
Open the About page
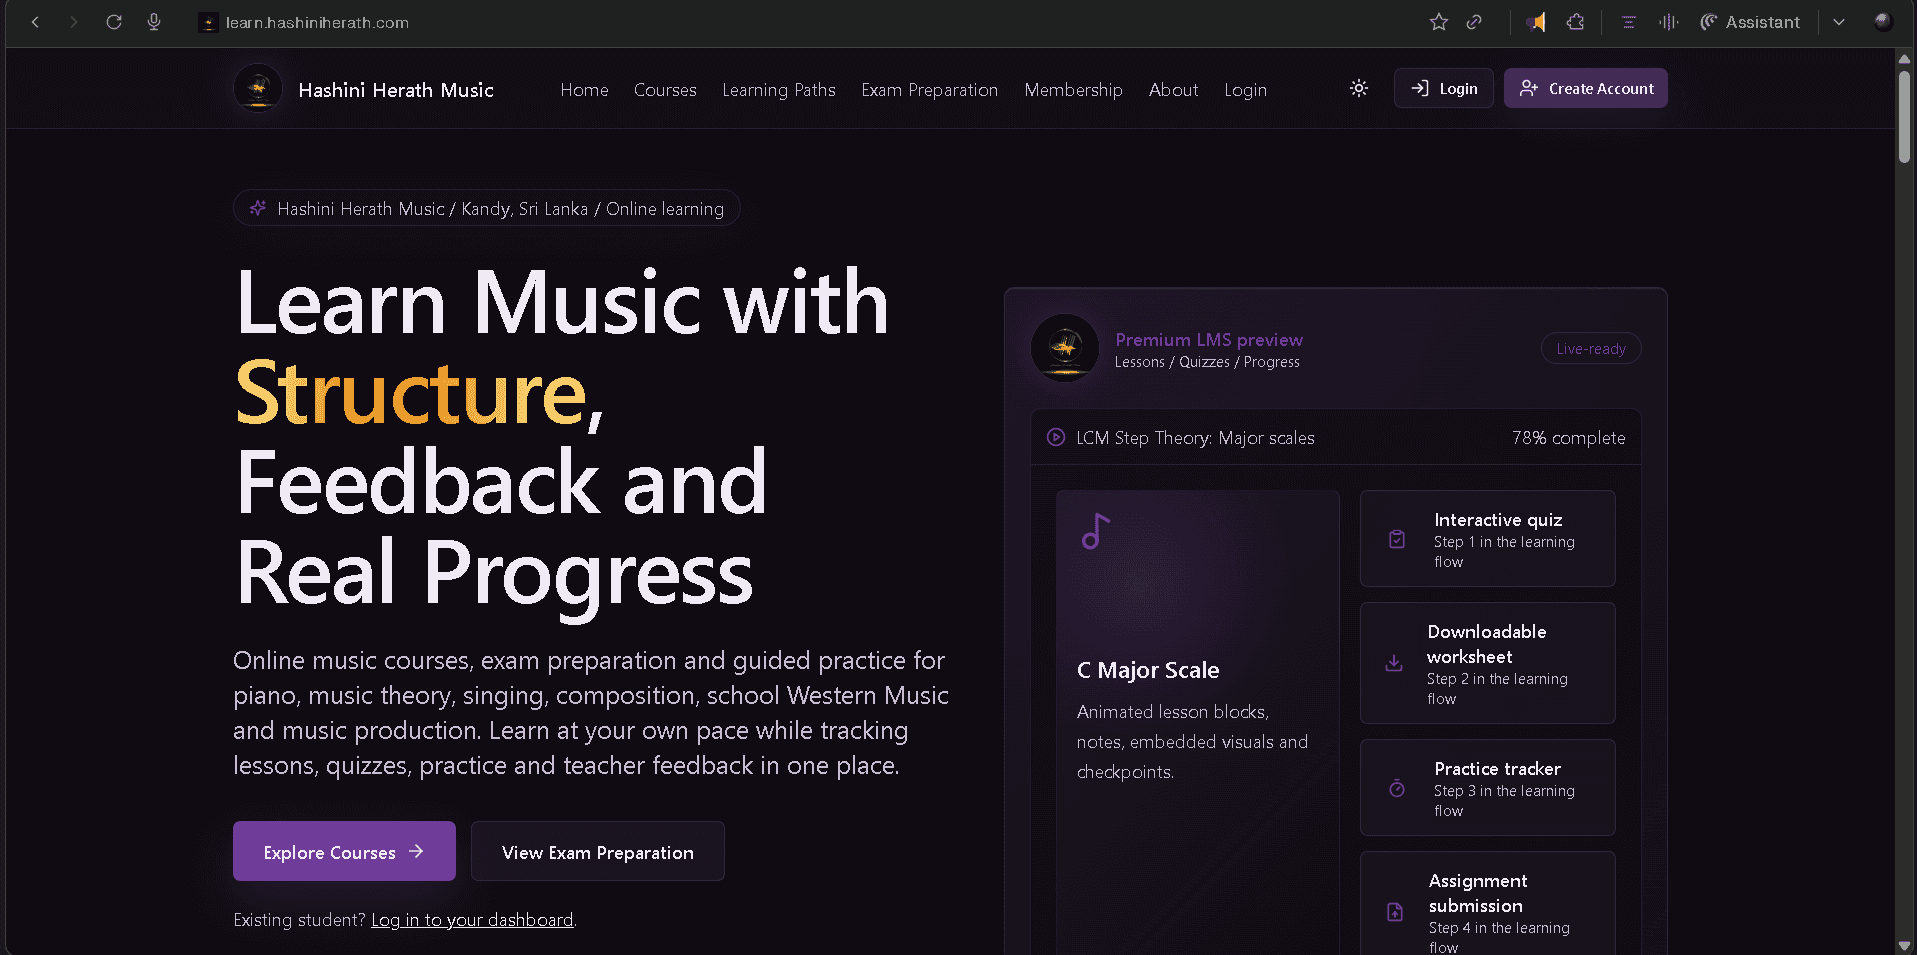[1173, 90]
